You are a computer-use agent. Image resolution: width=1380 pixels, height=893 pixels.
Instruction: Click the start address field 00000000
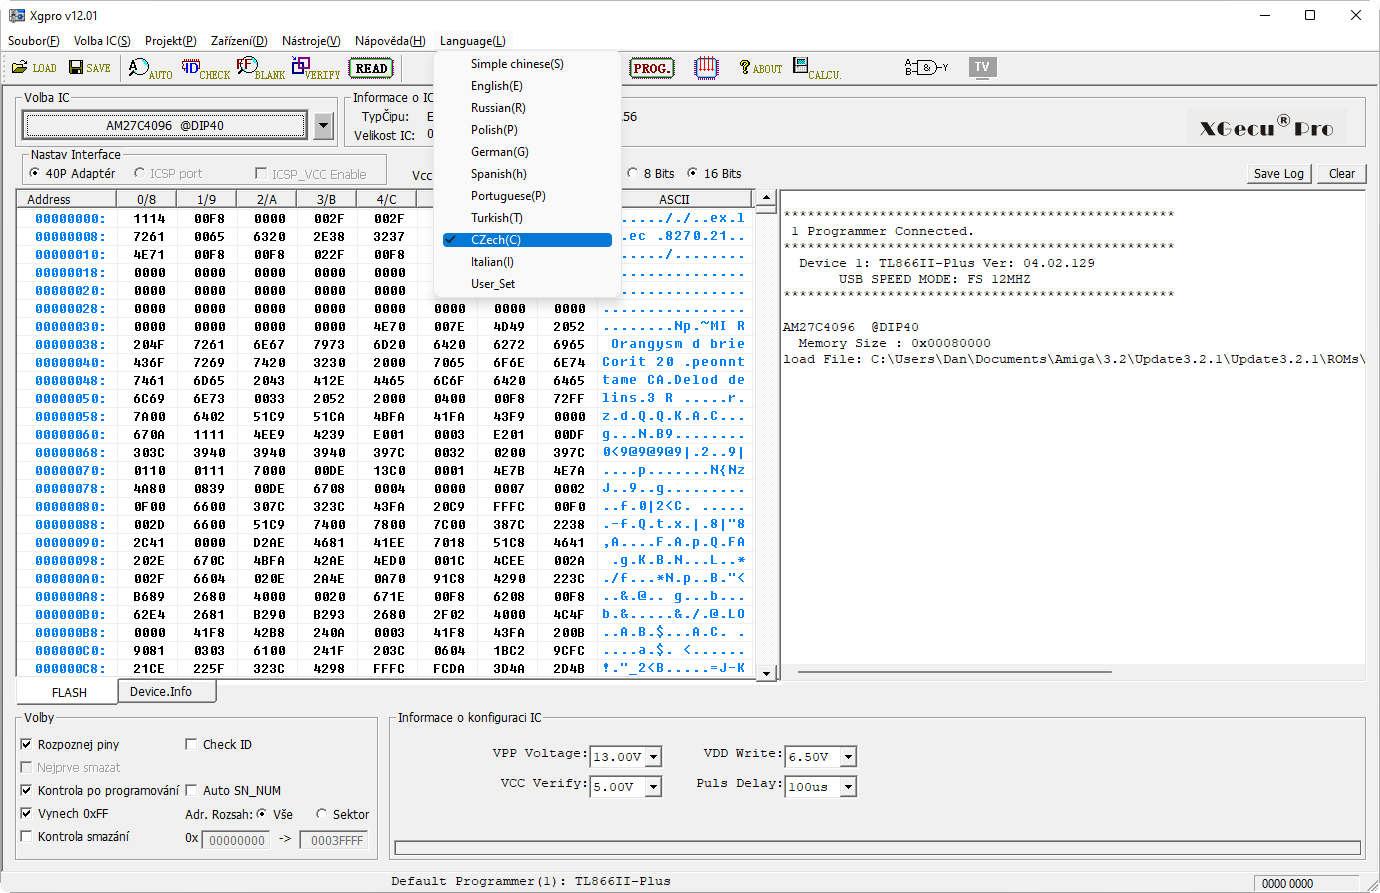click(236, 840)
